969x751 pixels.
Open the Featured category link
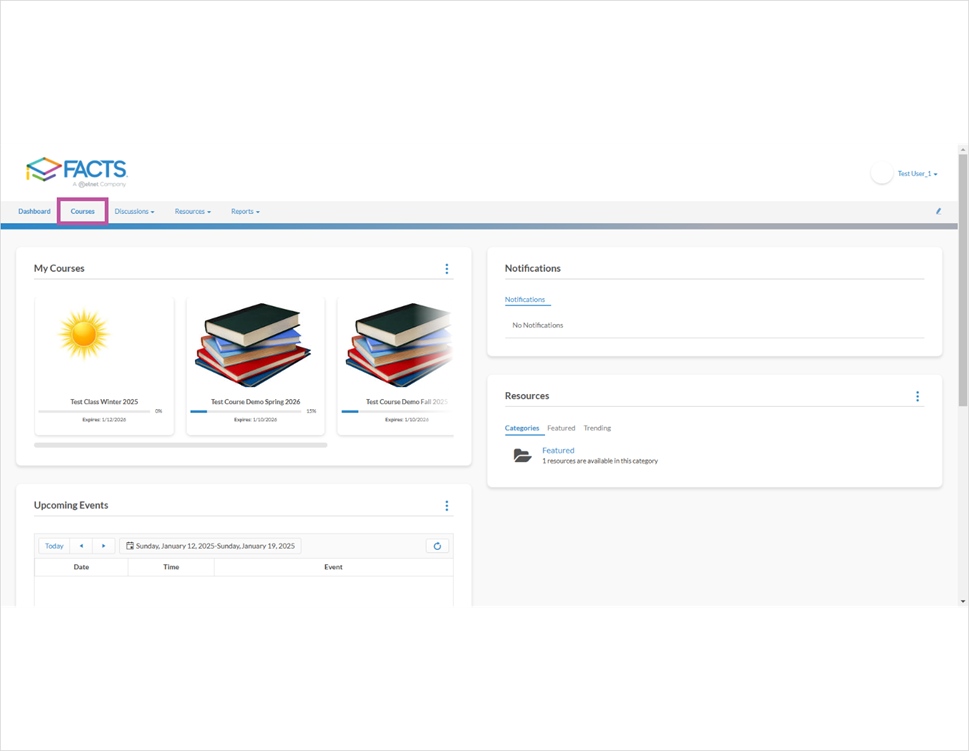(x=558, y=450)
